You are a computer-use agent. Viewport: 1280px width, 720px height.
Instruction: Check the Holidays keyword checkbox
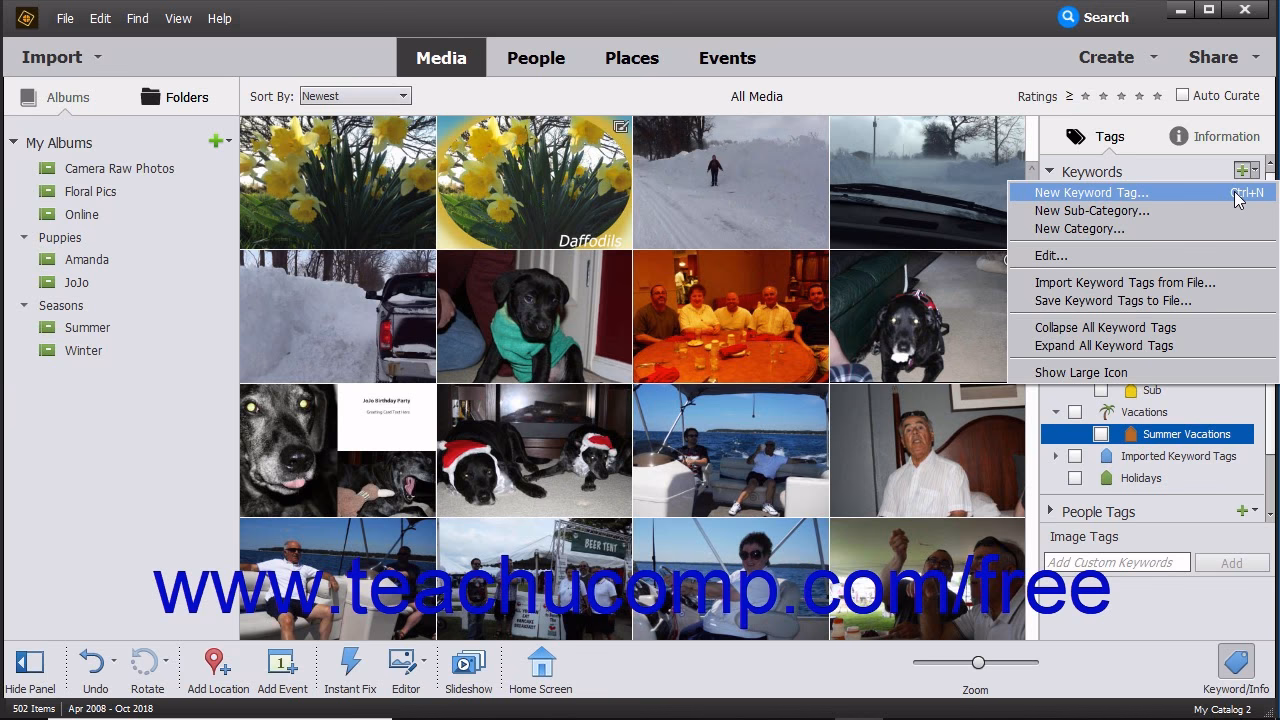point(1075,478)
